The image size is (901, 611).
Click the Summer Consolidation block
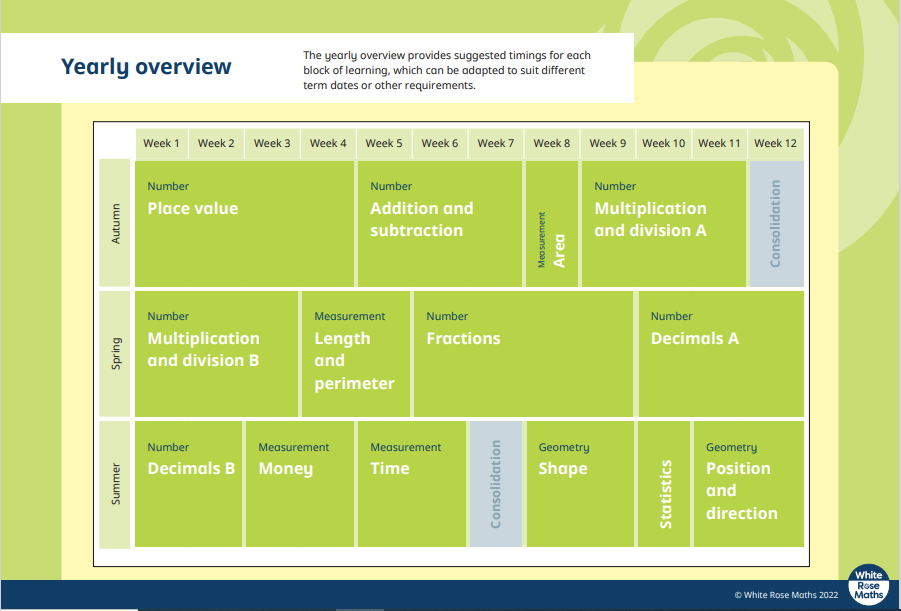[x=496, y=483]
